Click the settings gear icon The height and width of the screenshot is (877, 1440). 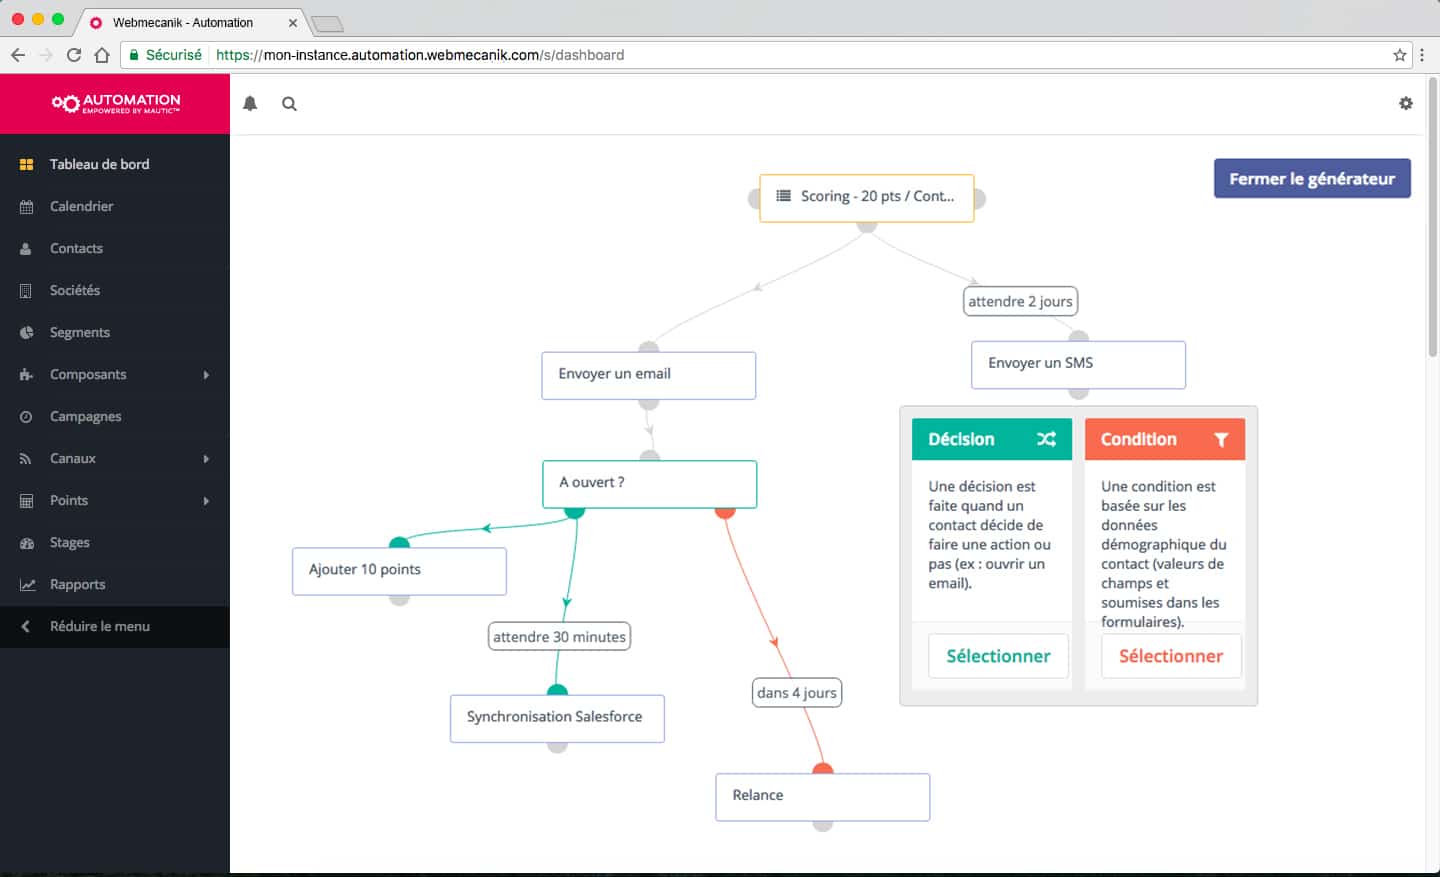(1405, 103)
